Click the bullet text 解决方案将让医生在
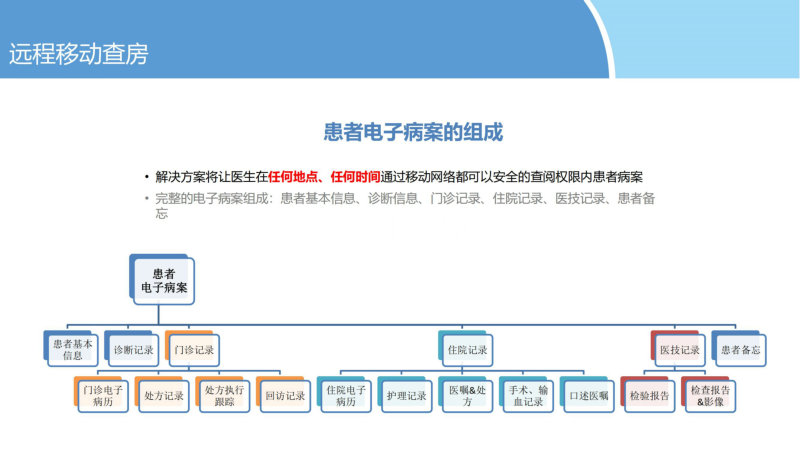Image resolution: width=800 pixels, height=450 pixels. click(x=211, y=177)
